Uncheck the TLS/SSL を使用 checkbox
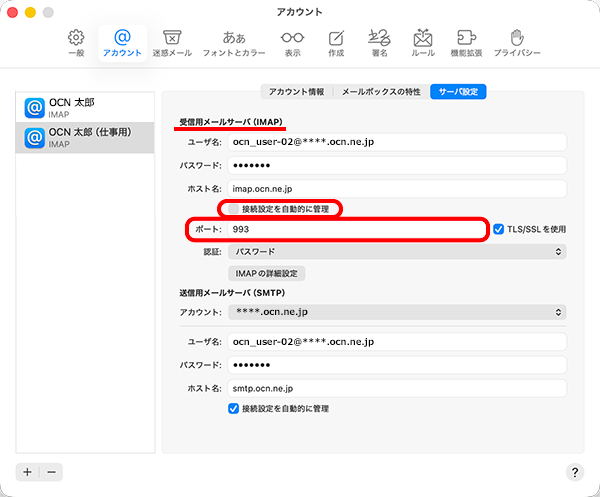600x497 pixels. click(499, 229)
